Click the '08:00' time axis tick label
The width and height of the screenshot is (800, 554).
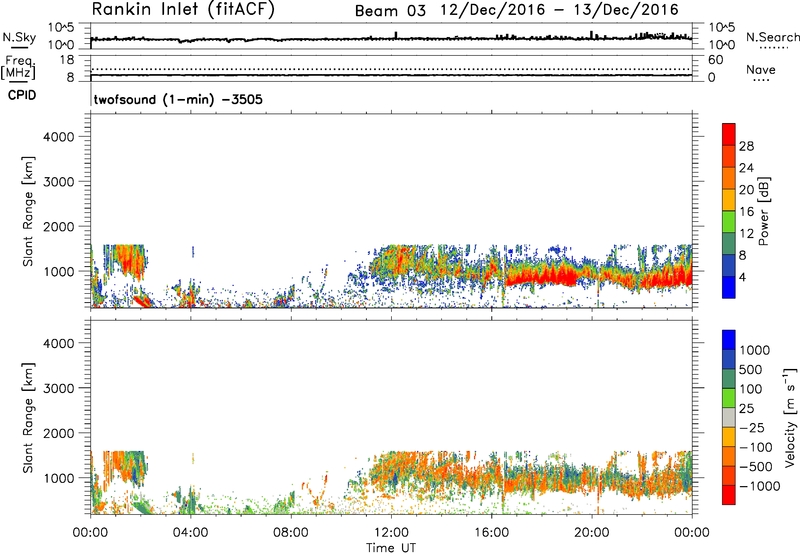click(x=291, y=533)
